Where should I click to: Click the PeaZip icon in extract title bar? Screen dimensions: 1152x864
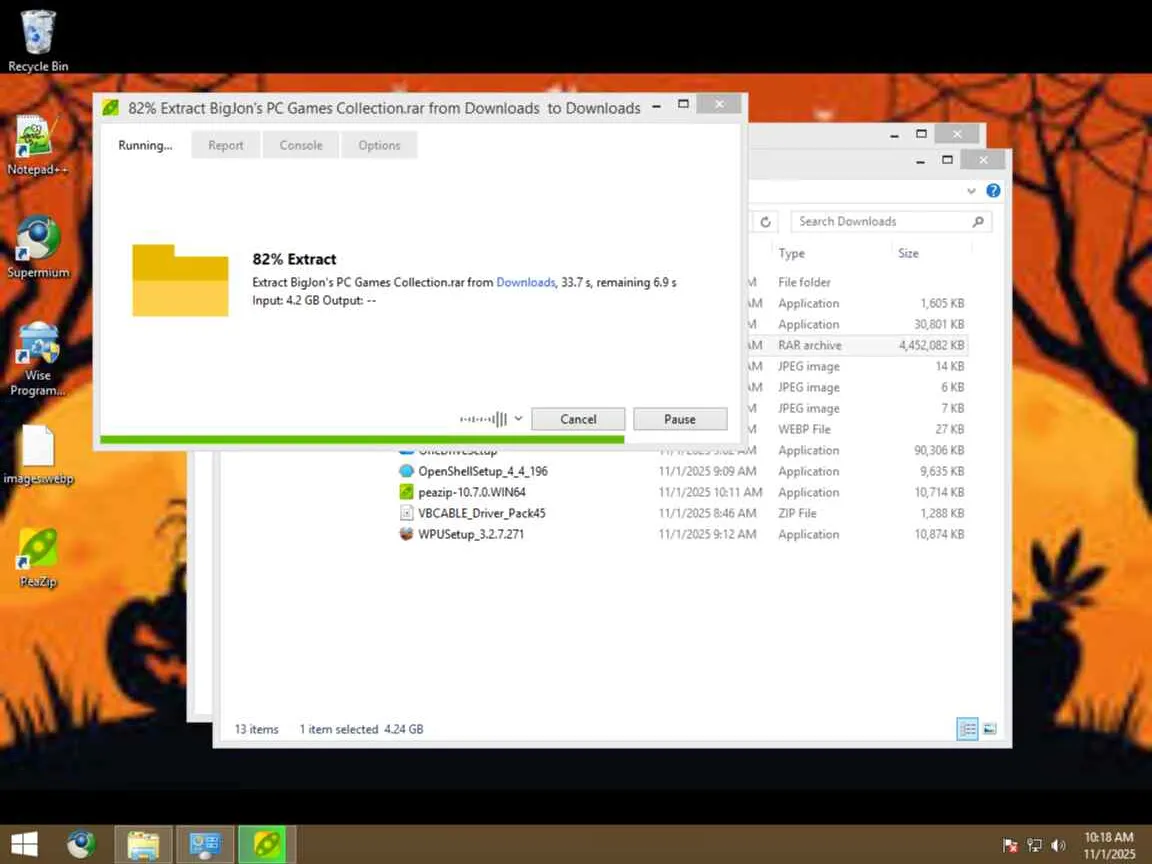110,107
